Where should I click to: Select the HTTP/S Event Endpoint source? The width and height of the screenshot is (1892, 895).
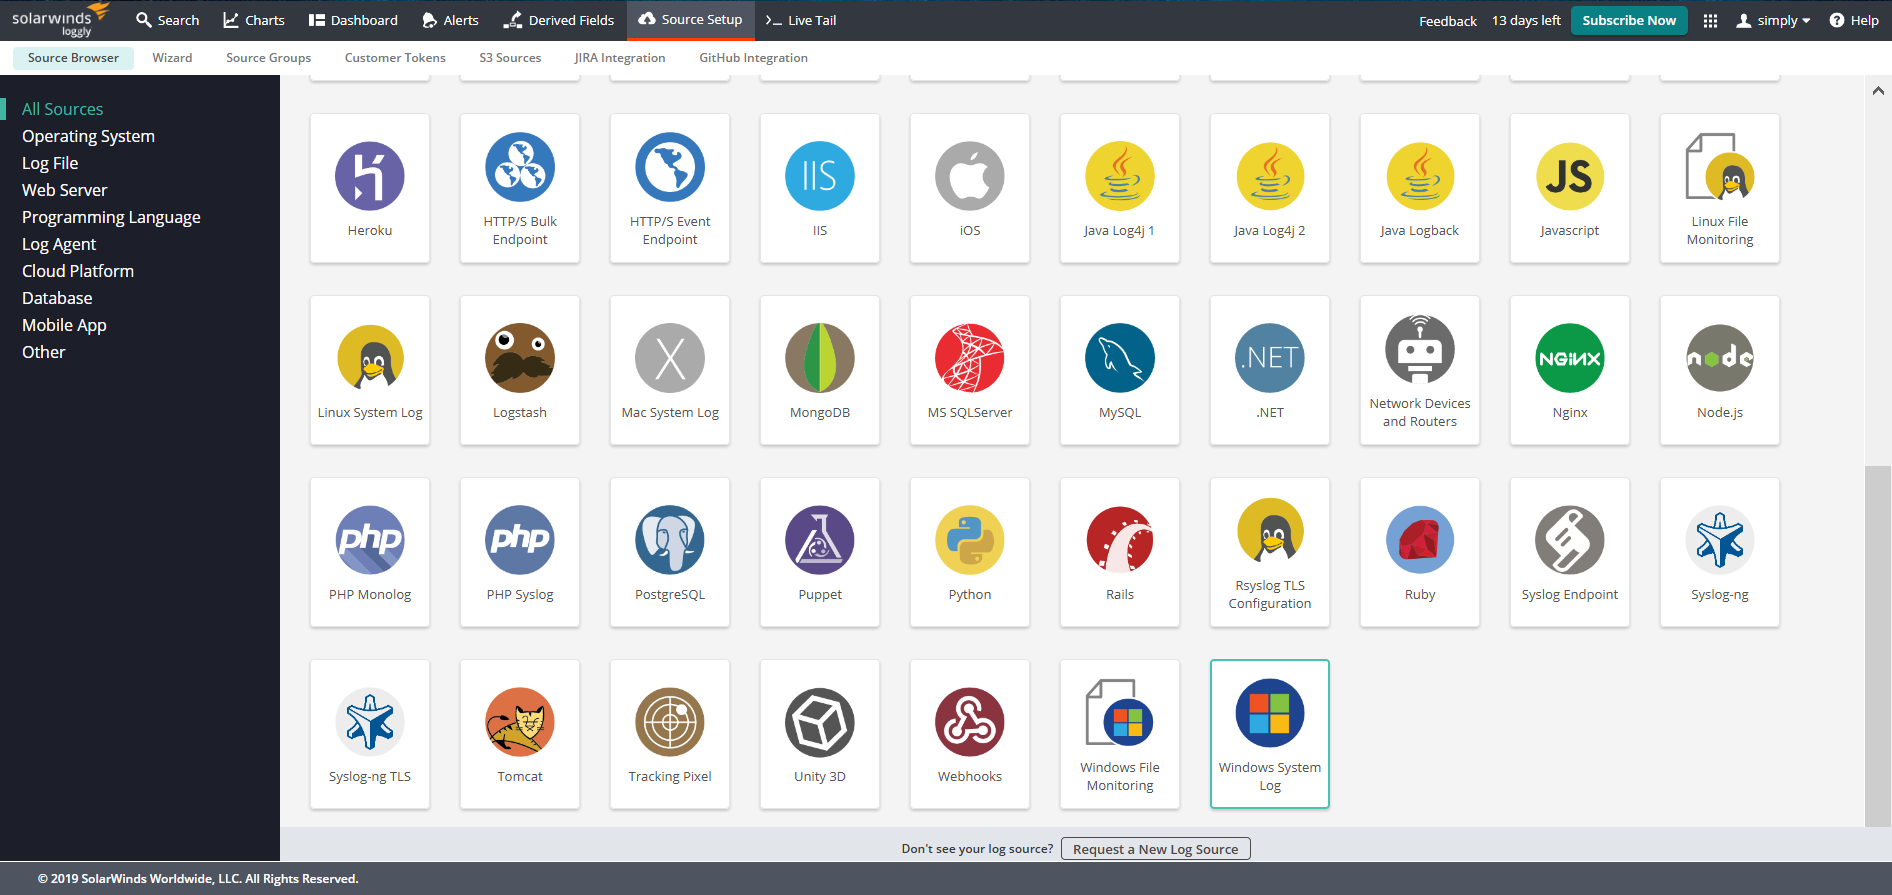tap(670, 188)
